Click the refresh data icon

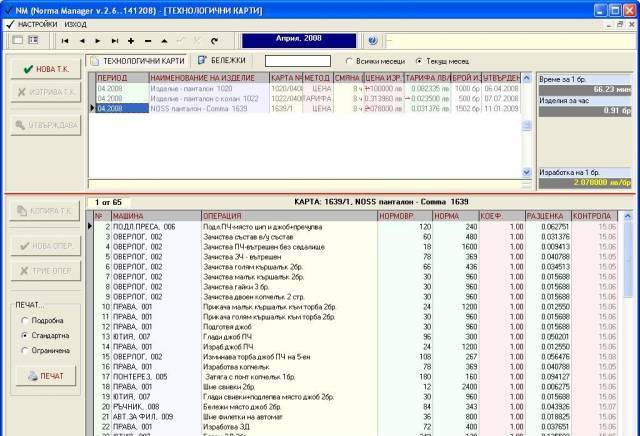click(214, 41)
